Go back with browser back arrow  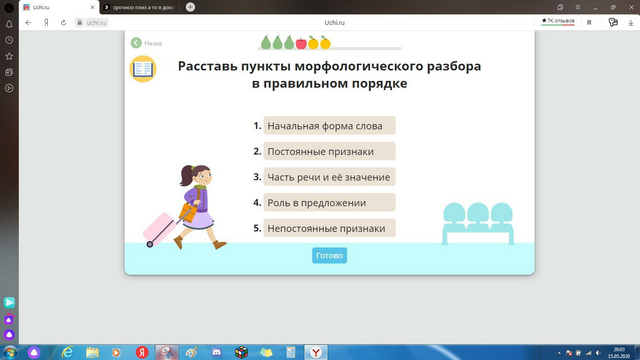(28, 22)
